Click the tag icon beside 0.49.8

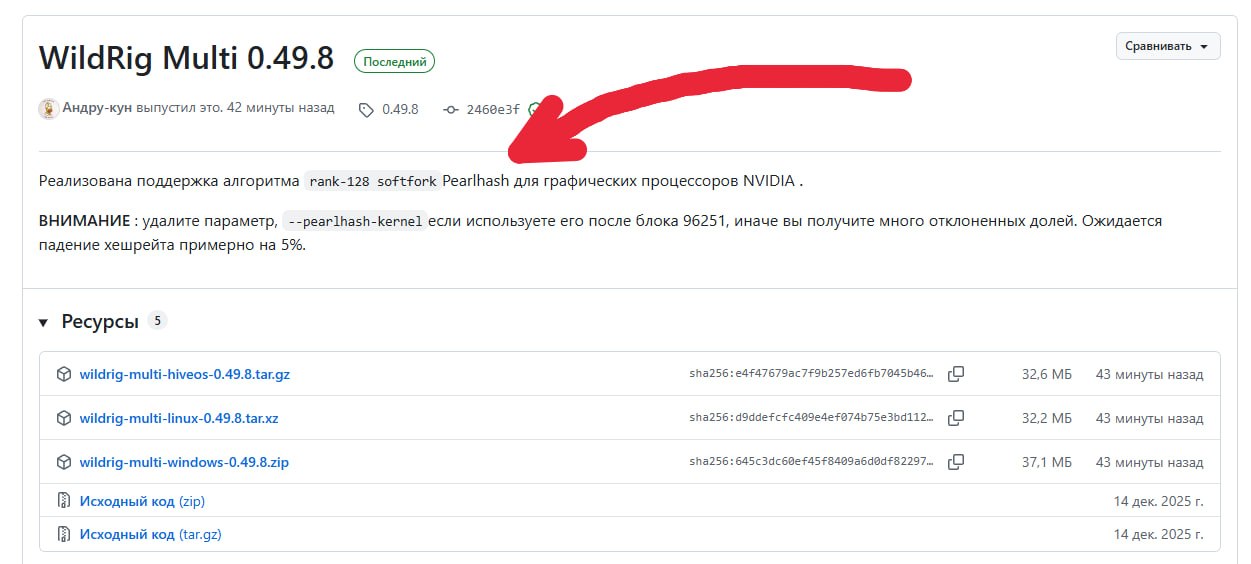366,110
